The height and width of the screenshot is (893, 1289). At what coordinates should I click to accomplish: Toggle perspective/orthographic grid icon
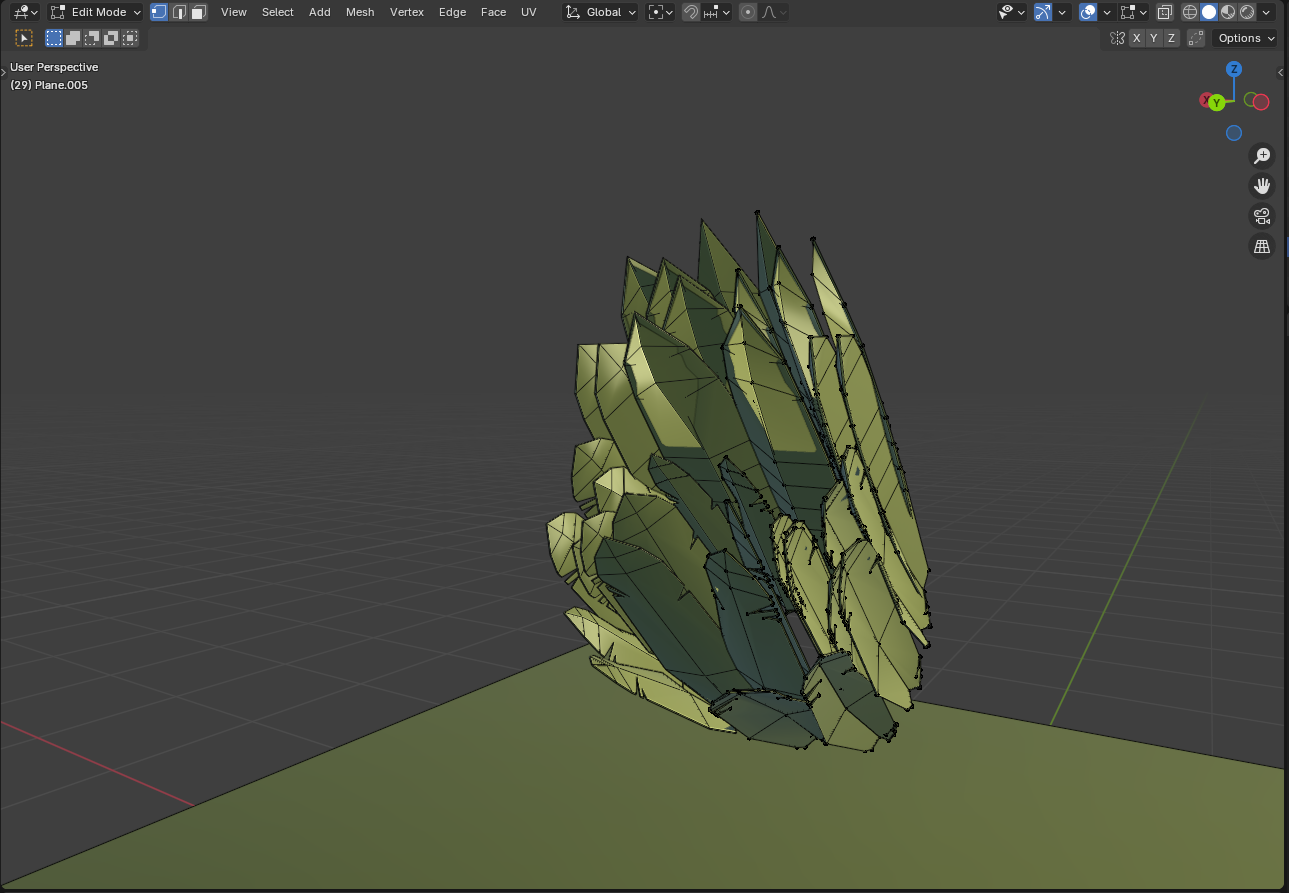(1262, 246)
